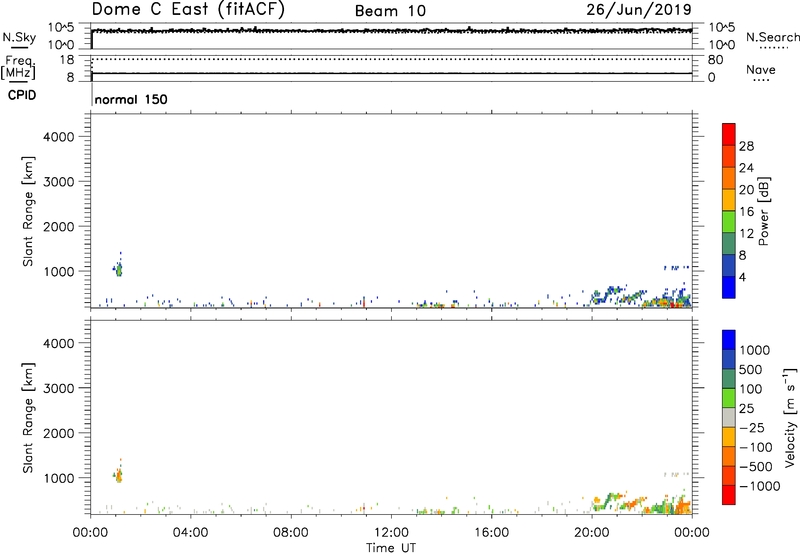800x554 pixels.
Task: Click the gray swatch in the Velocity colorbar
Action: click(729, 417)
